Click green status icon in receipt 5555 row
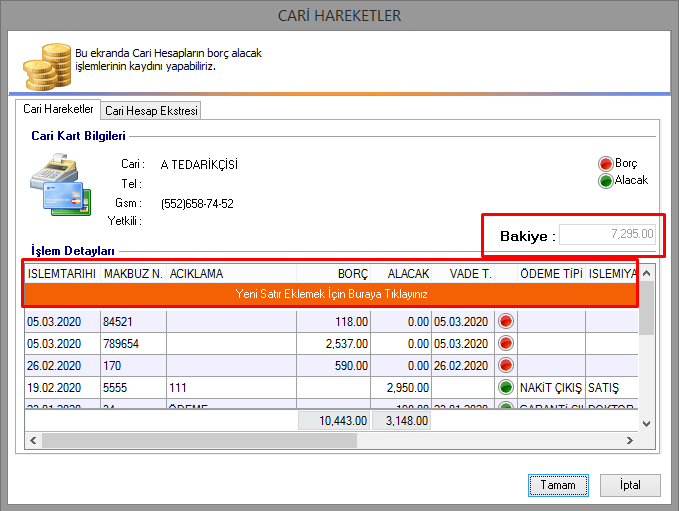This screenshot has height=511, width=679. tap(505, 387)
